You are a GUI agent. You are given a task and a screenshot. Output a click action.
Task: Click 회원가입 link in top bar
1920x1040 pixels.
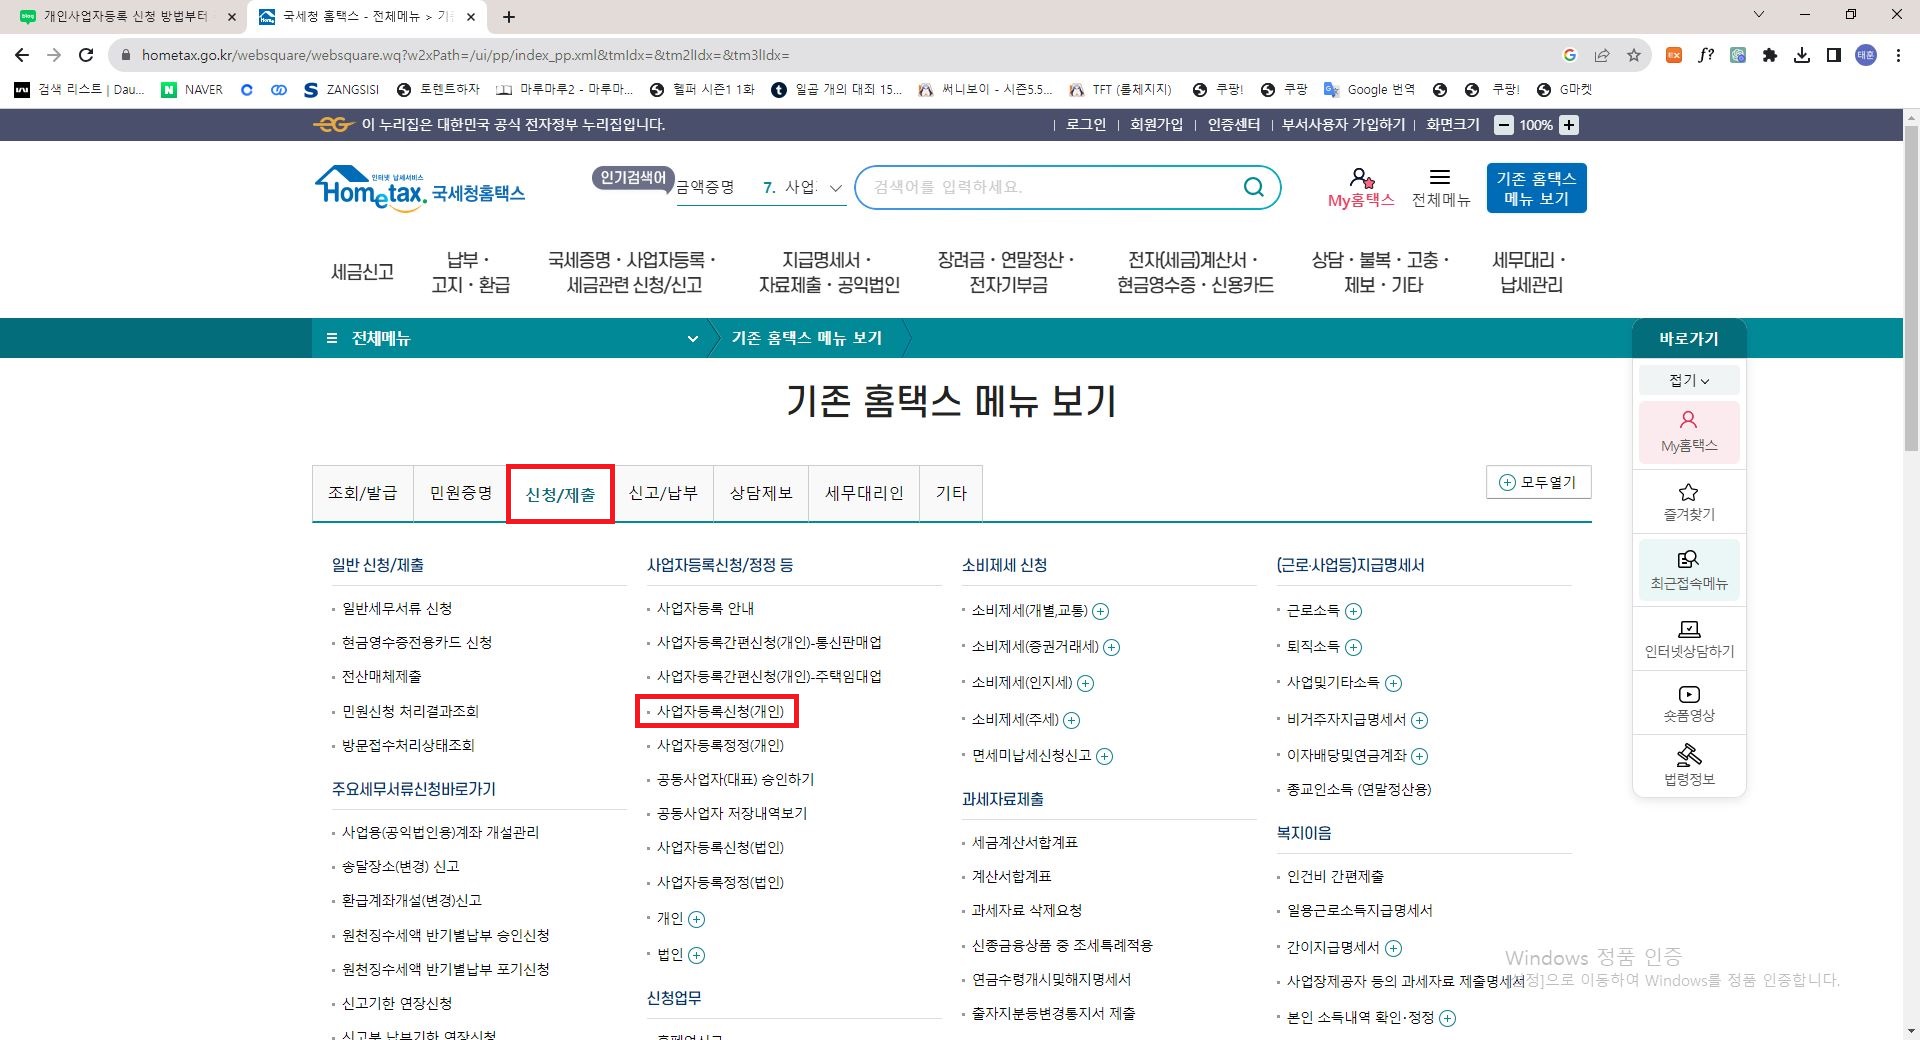click(1157, 125)
